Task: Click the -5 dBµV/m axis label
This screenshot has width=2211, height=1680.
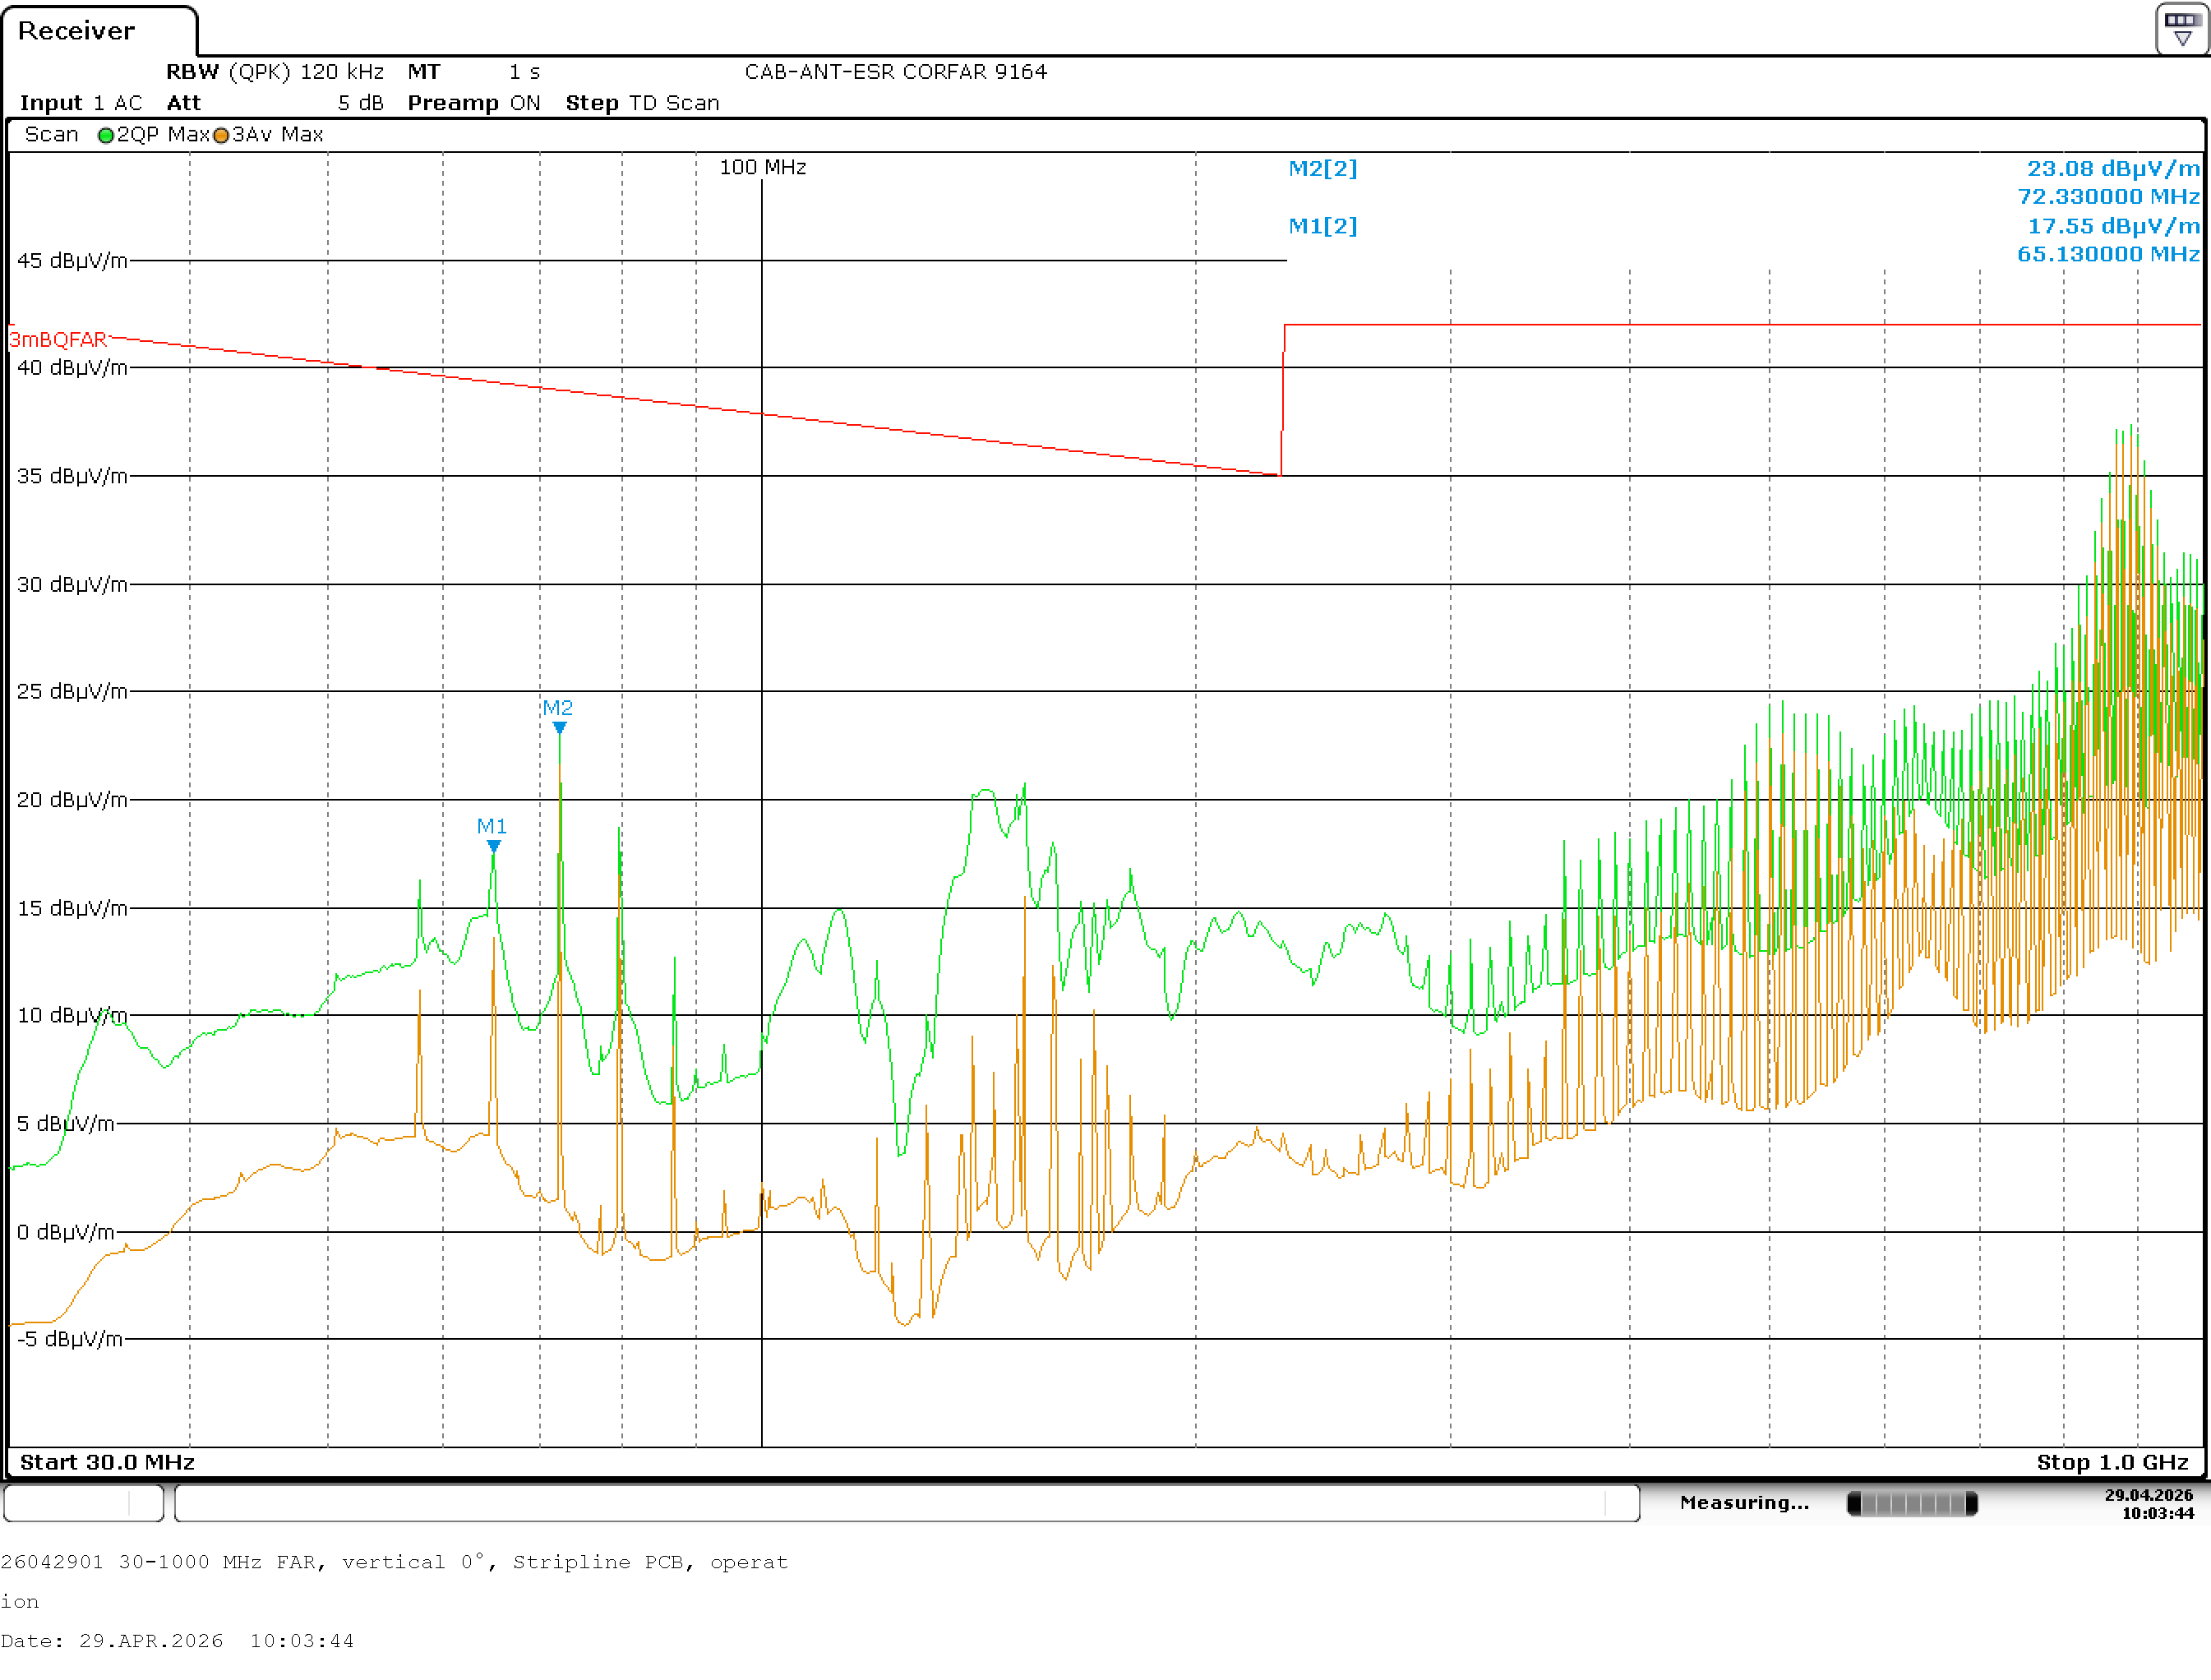Action: [x=69, y=1339]
